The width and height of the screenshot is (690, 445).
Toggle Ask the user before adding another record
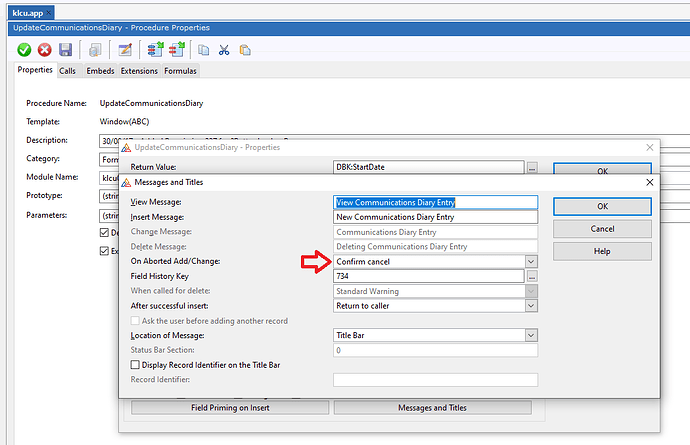click(136, 320)
